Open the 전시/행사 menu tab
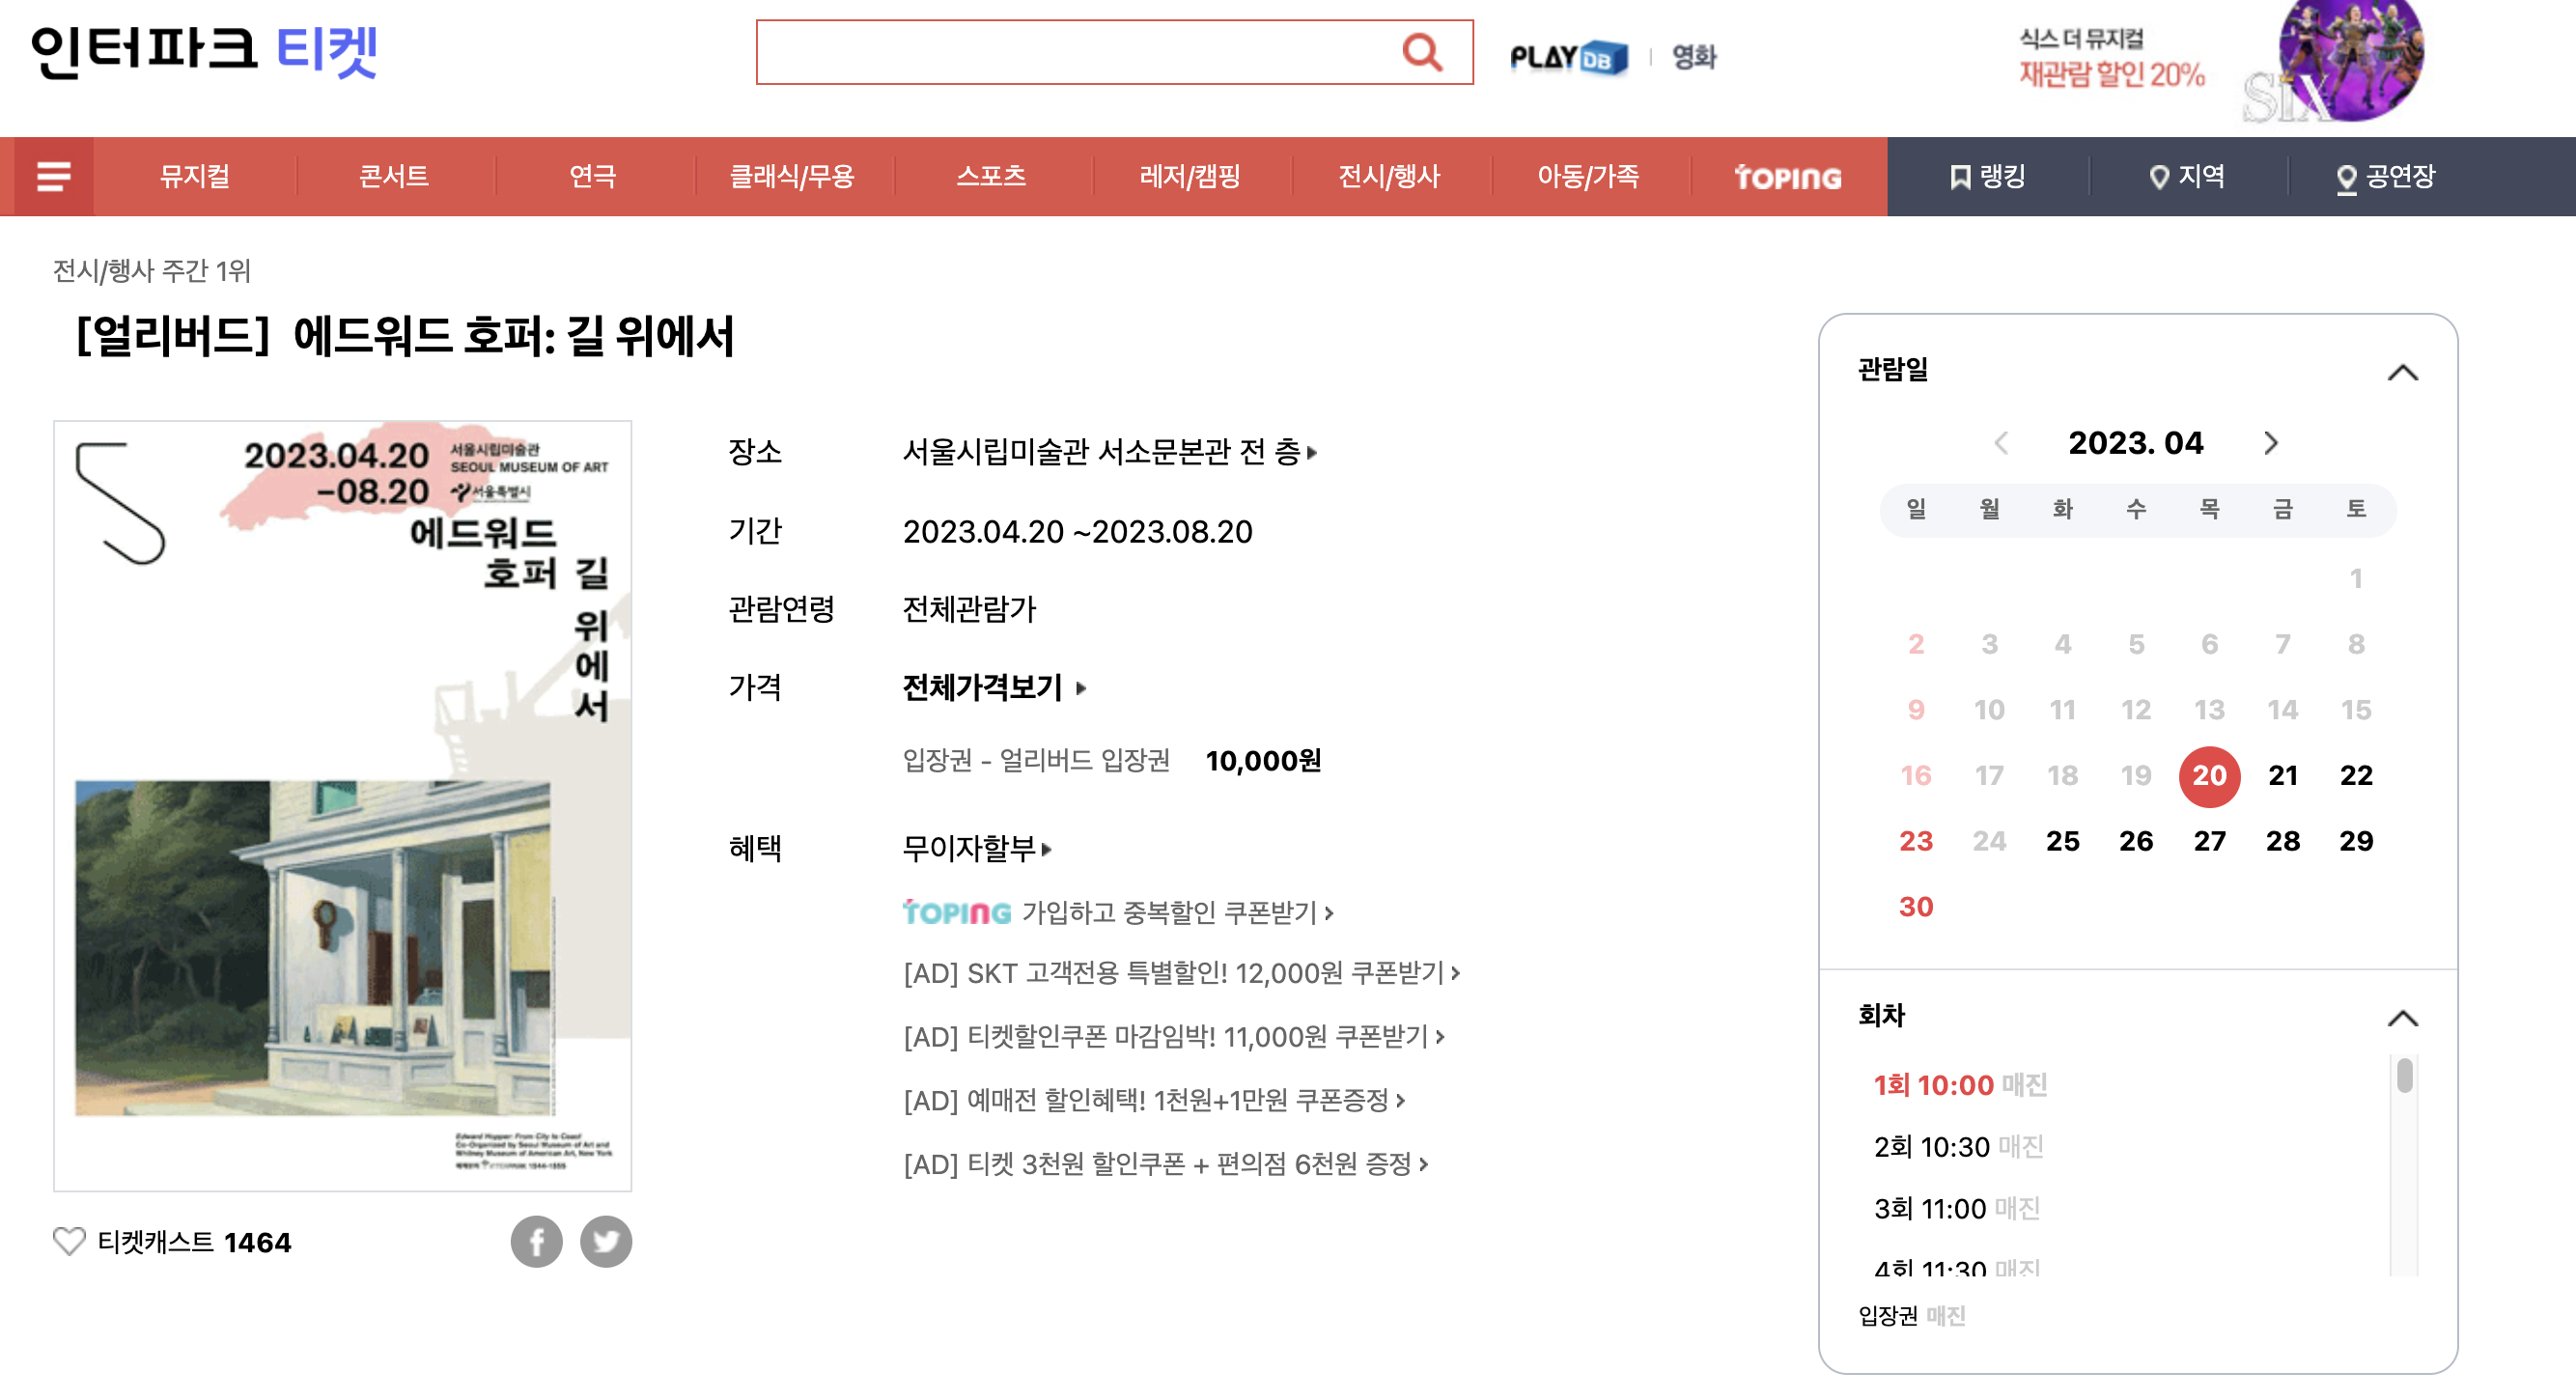This screenshot has width=2576, height=1400. click(1388, 176)
